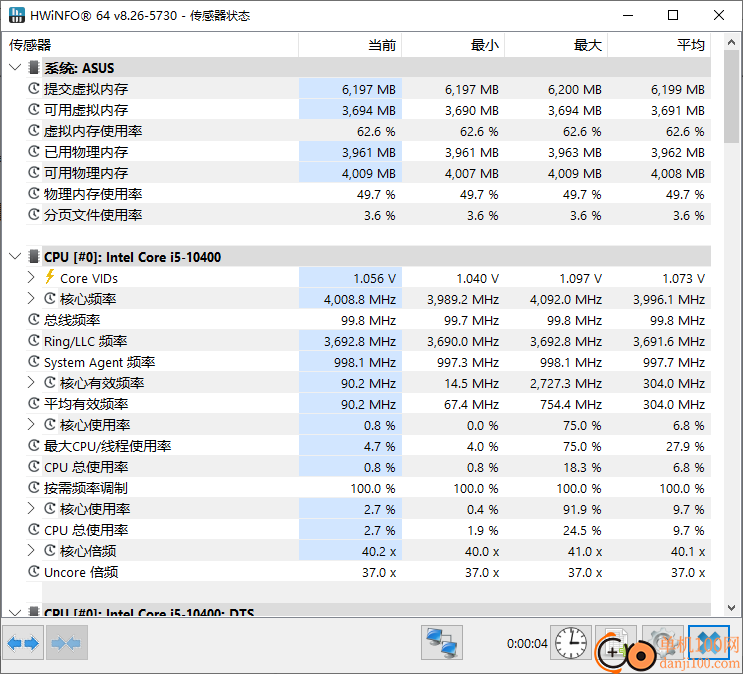
Task: Click the clock icon beside 提交虚拟内存
Action: tap(34, 88)
